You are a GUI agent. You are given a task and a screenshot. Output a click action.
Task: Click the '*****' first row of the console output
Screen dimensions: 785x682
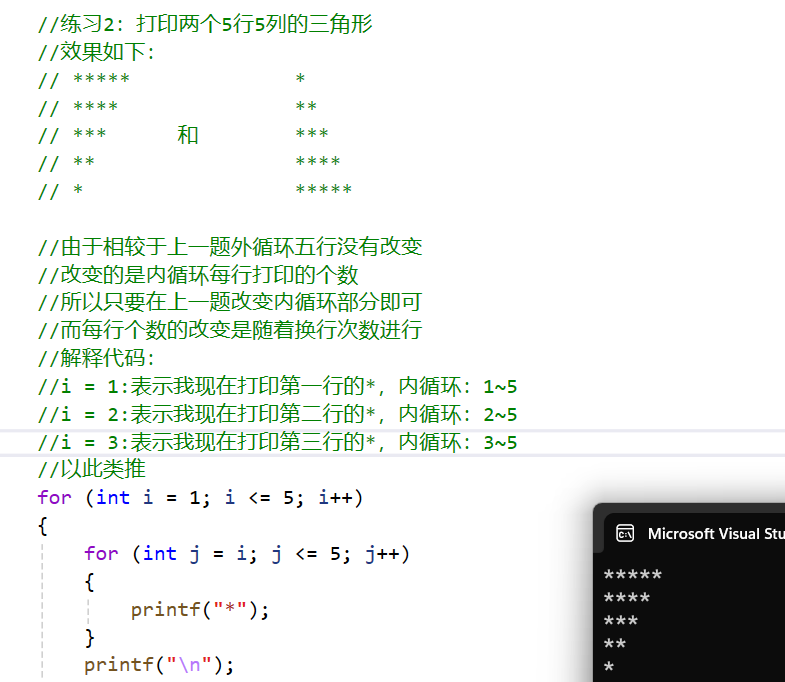[x=633, y=575]
